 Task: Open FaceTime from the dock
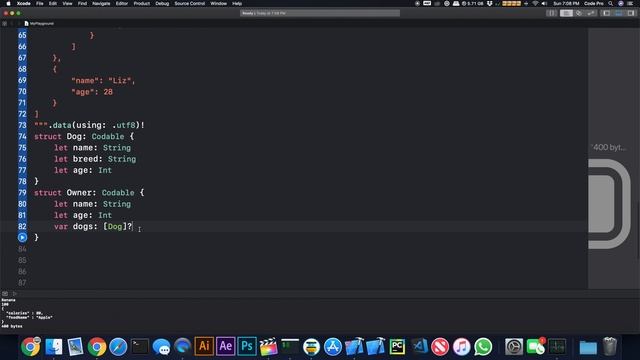pos(536,347)
